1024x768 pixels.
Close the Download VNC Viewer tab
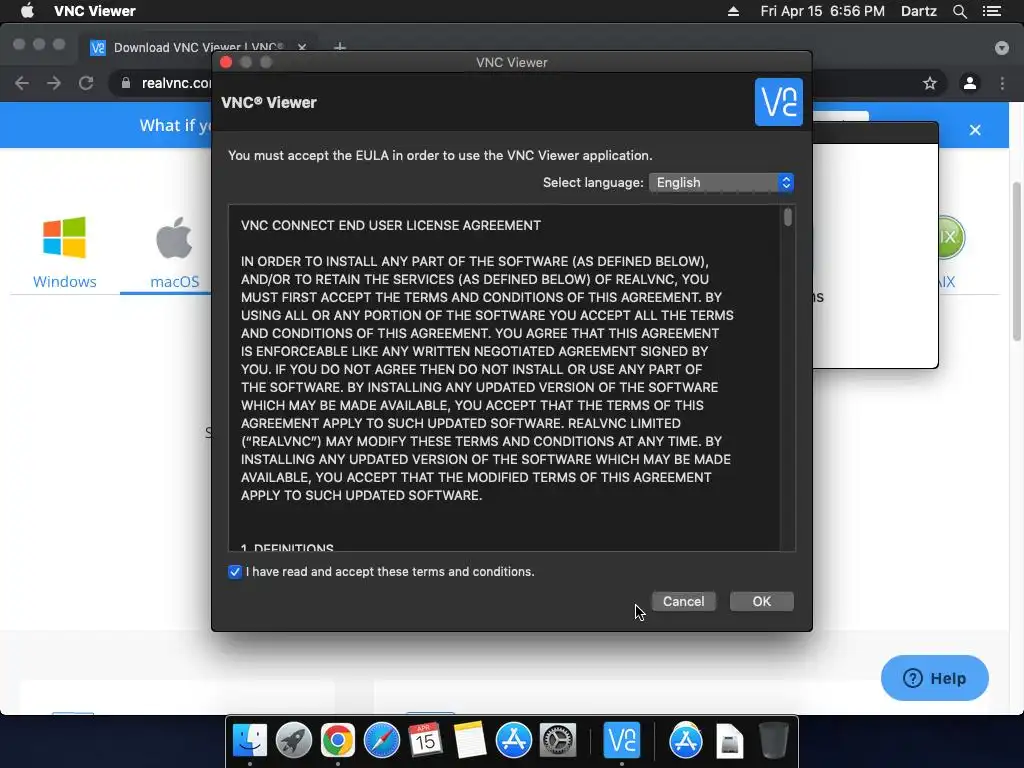tap(302, 47)
